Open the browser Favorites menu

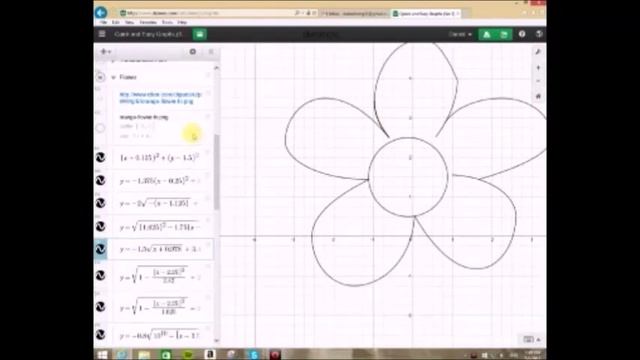[148, 22]
